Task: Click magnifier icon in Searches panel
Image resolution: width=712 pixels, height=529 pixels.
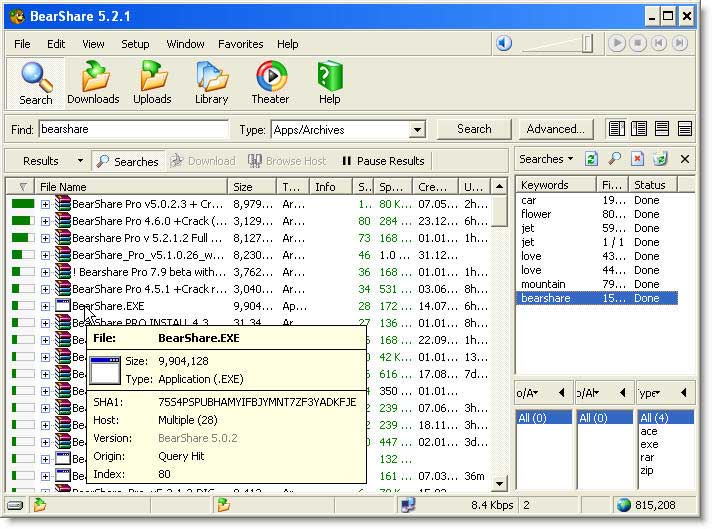Action: (x=614, y=159)
